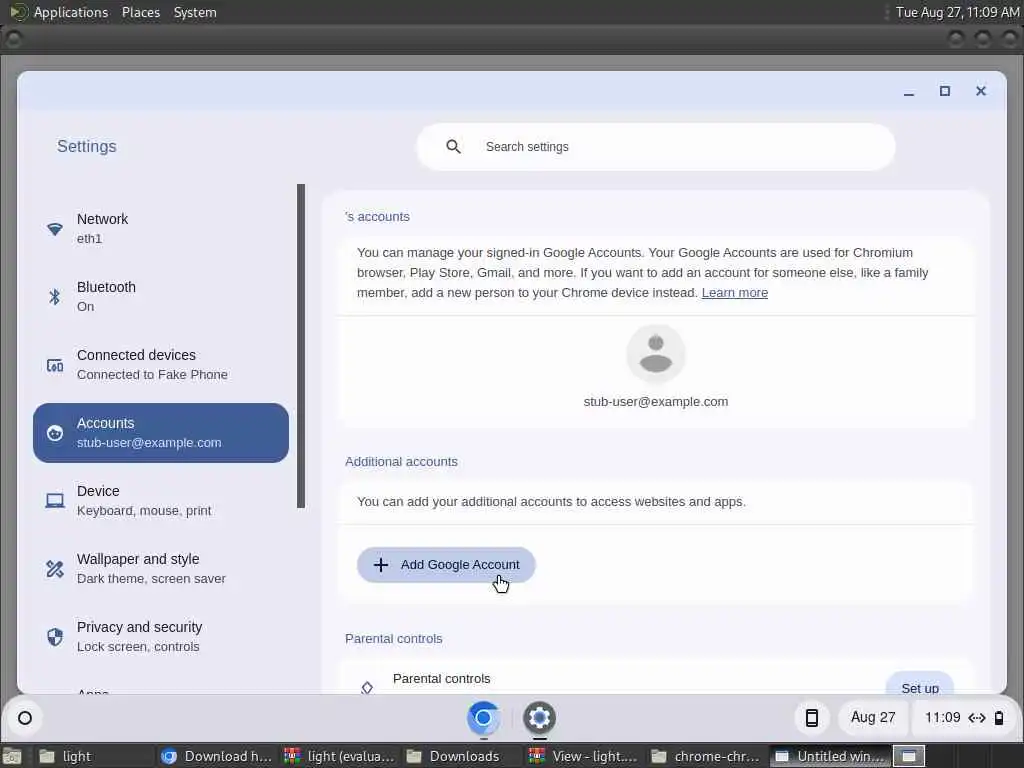The height and width of the screenshot is (768, 1024).
Task: Click the Bluetooth icon in sidebar
Action: tap(55, 296)
